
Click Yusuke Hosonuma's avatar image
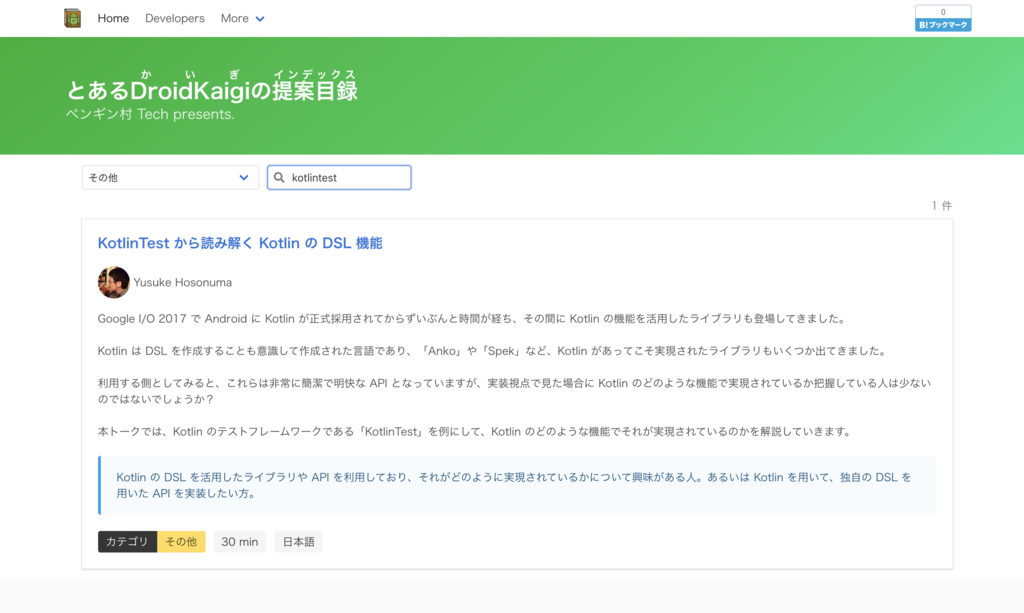click(114, 282)
